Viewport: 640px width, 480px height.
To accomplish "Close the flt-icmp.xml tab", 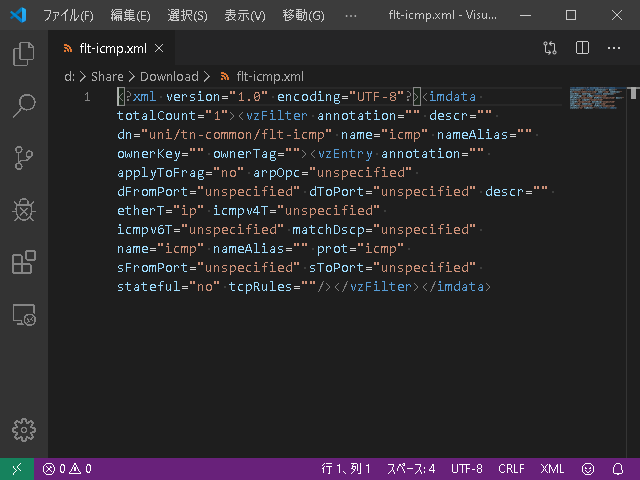I will point(159,49).
